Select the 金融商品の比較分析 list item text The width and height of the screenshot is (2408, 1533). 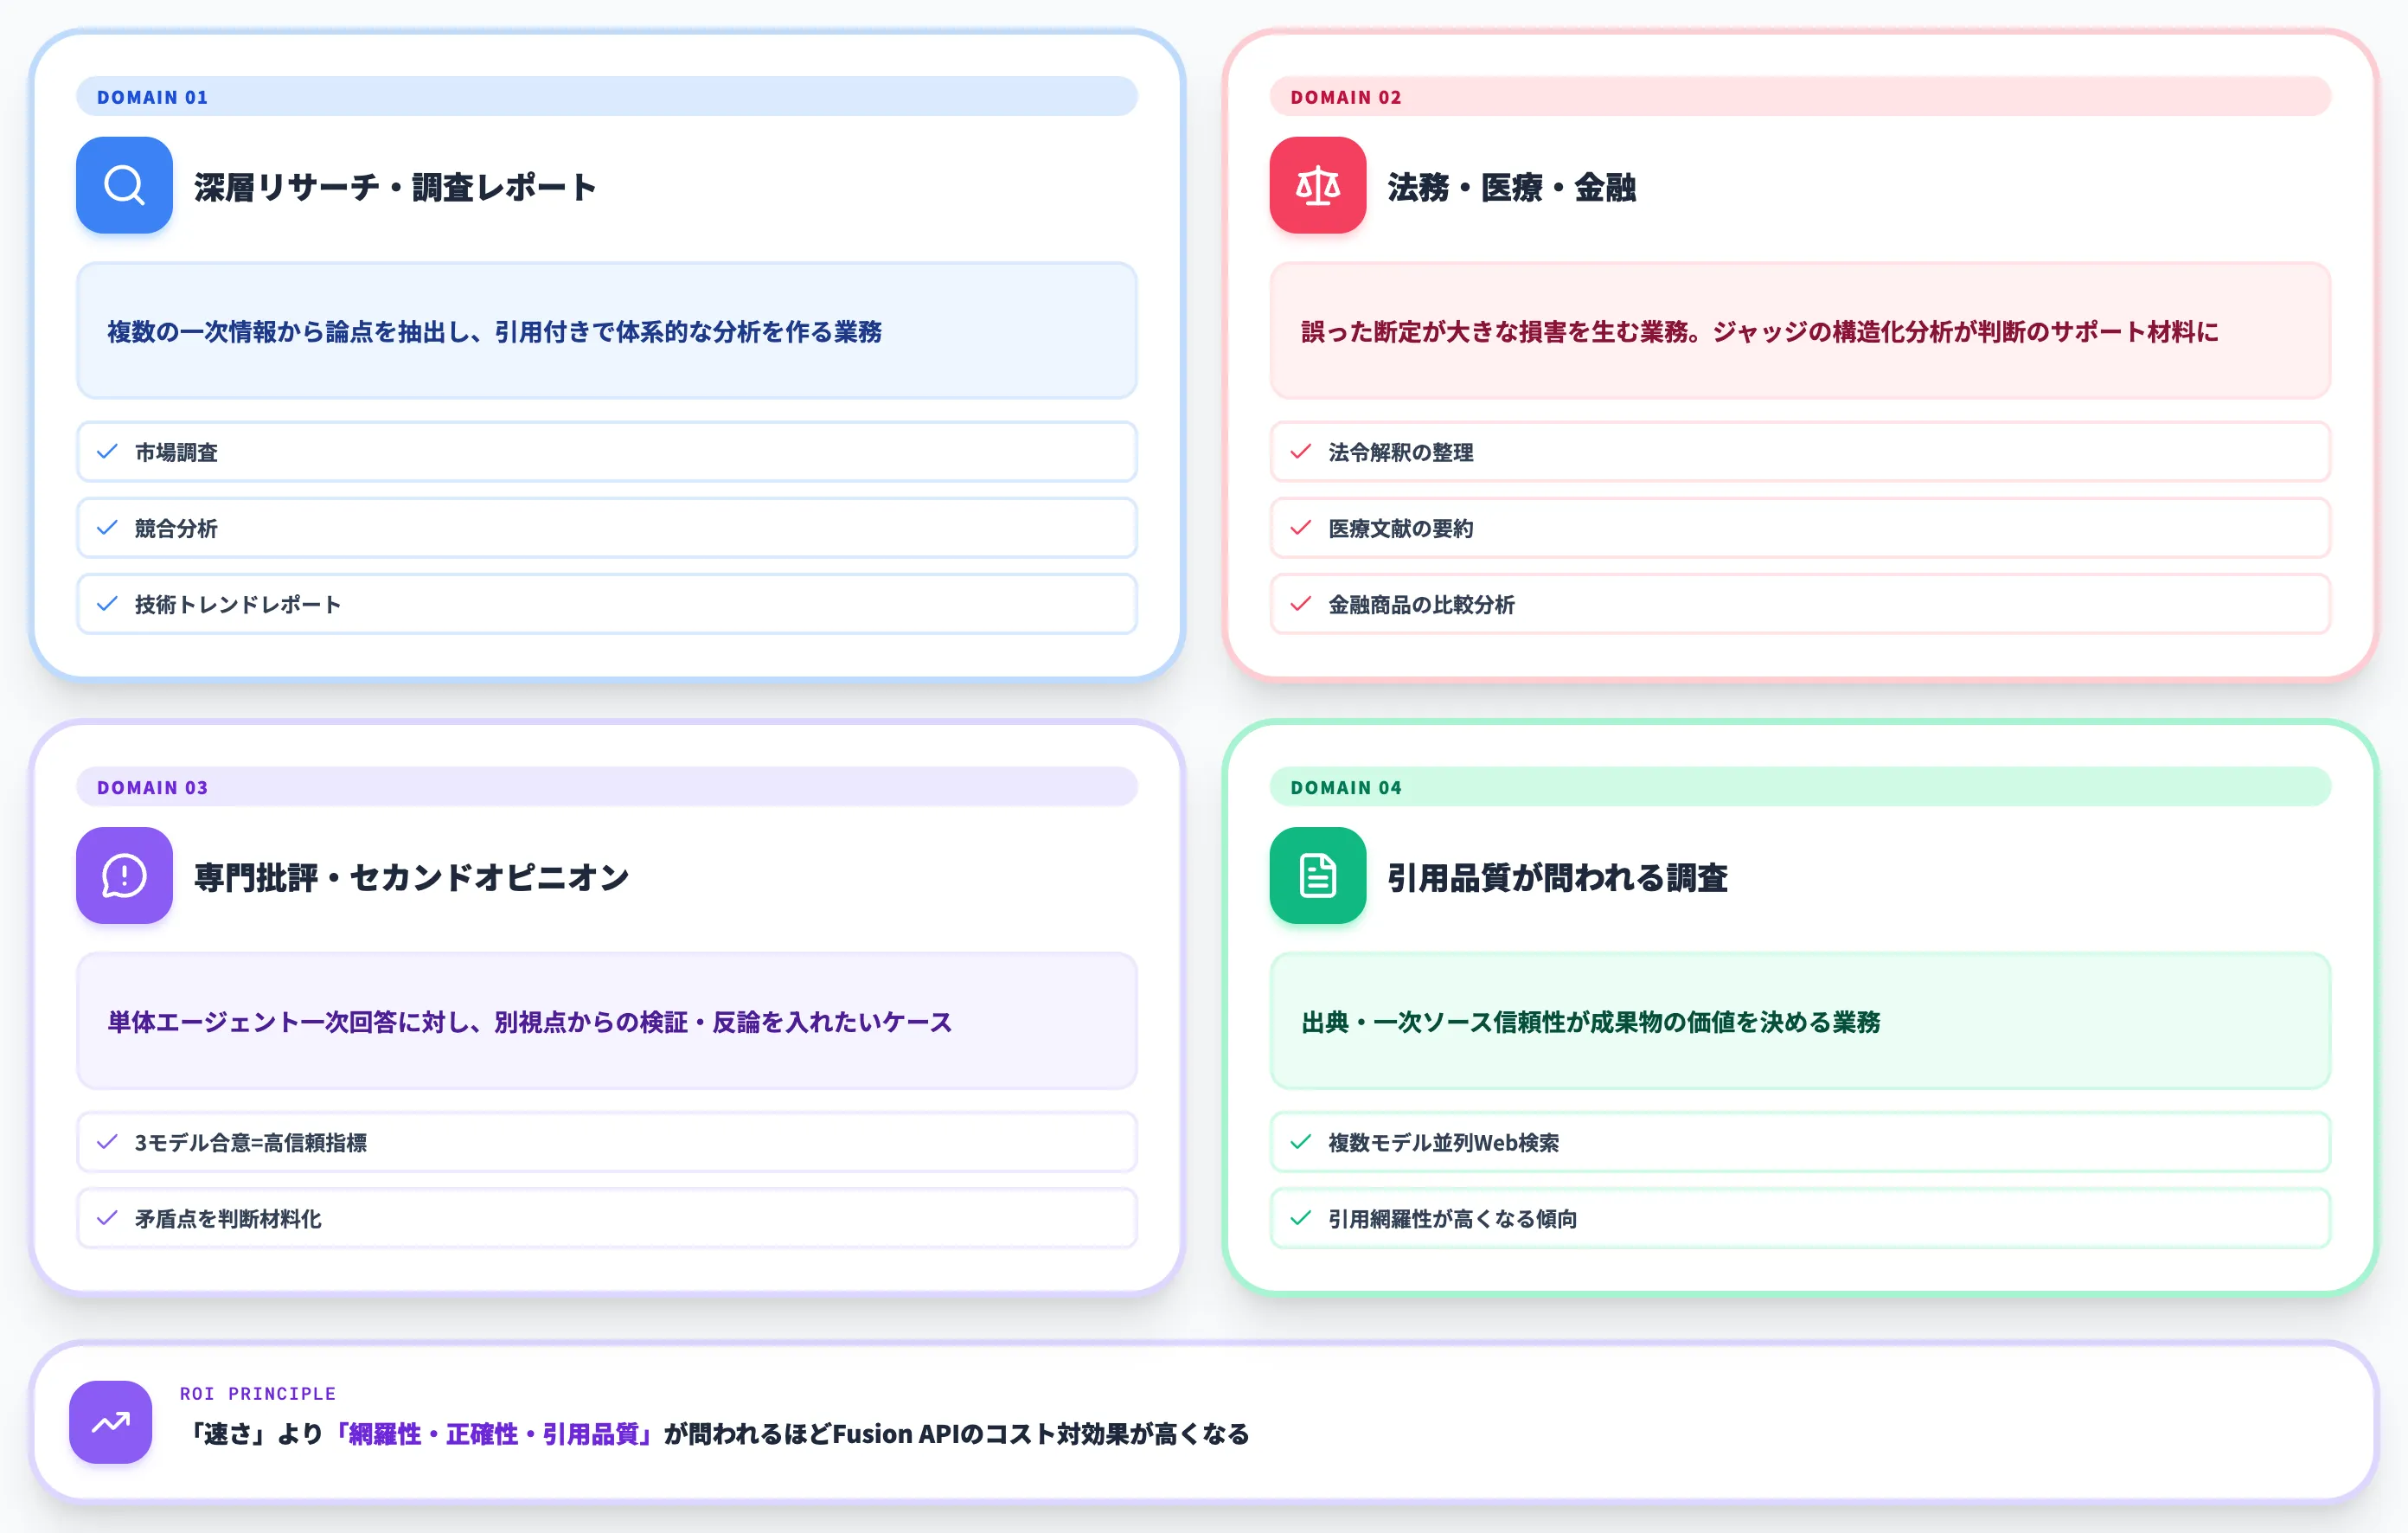pyautogui.click(x=1421, y=605)
